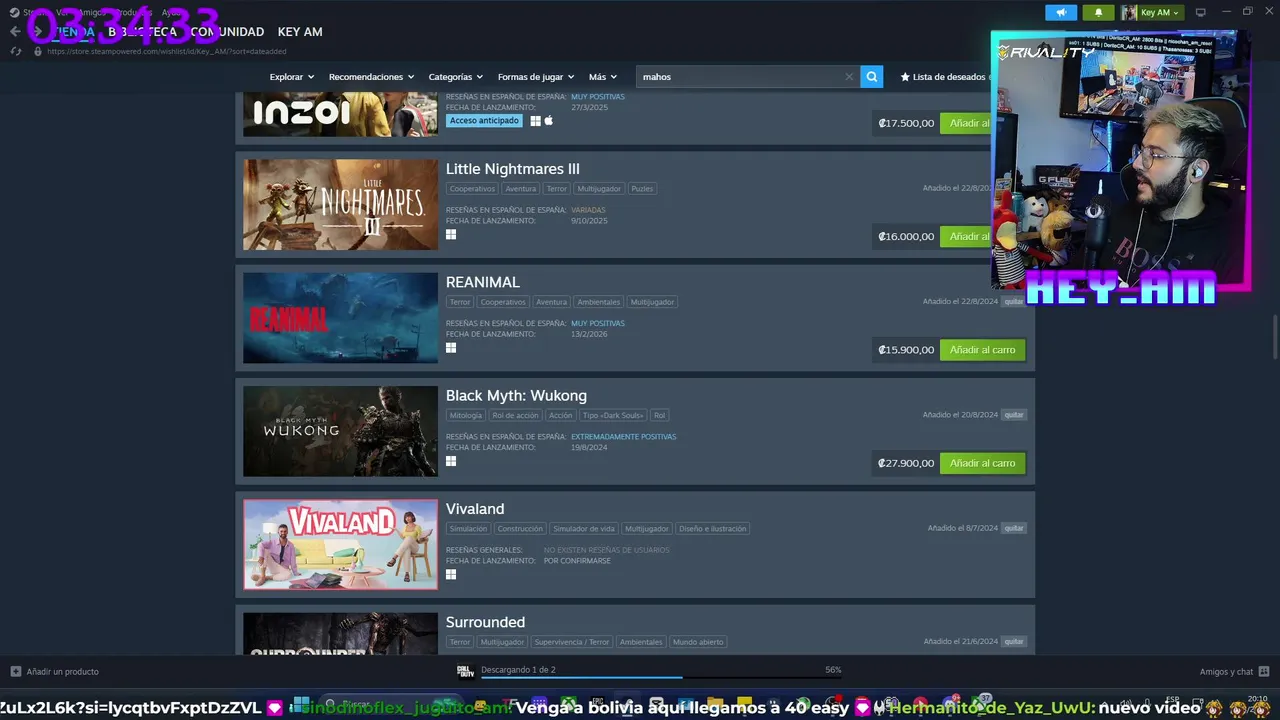Open the REANIMAL thumbnail image
This screenshot has height=720, width=1280.
click(340, 318)
